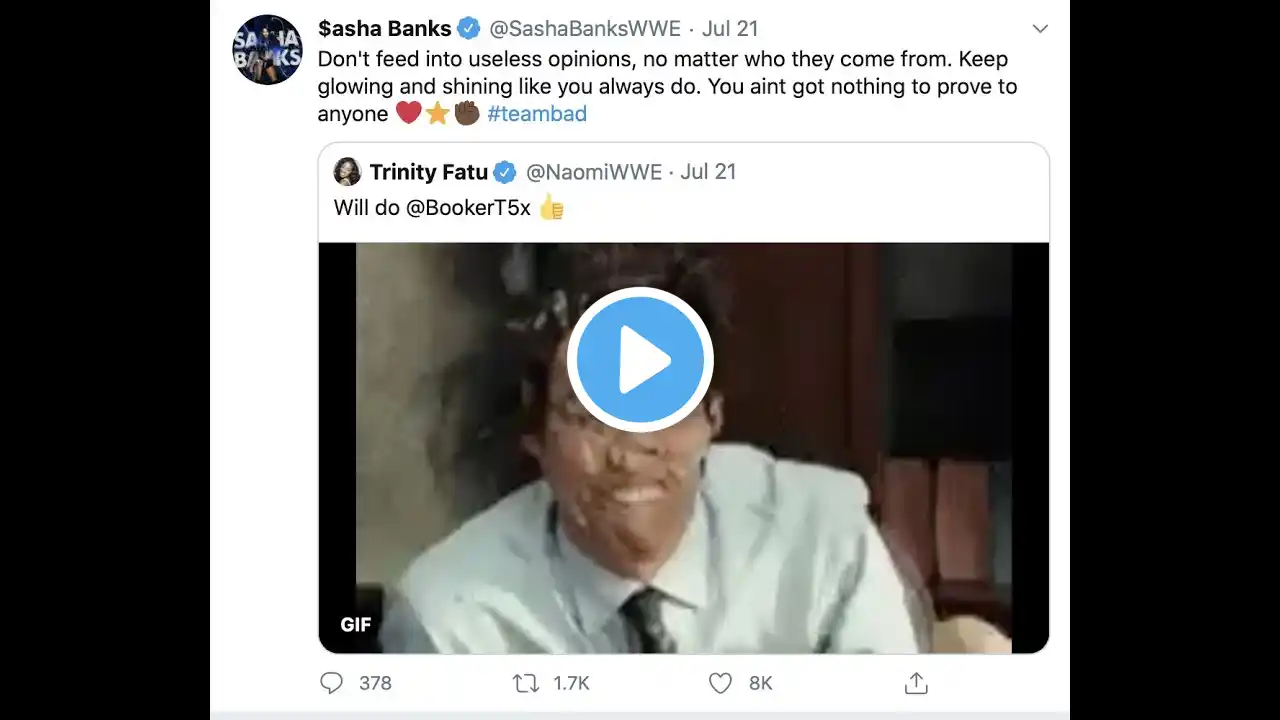Open the @NaomiWWE handle
The image size is (1280, 720).
pos(594,172)
